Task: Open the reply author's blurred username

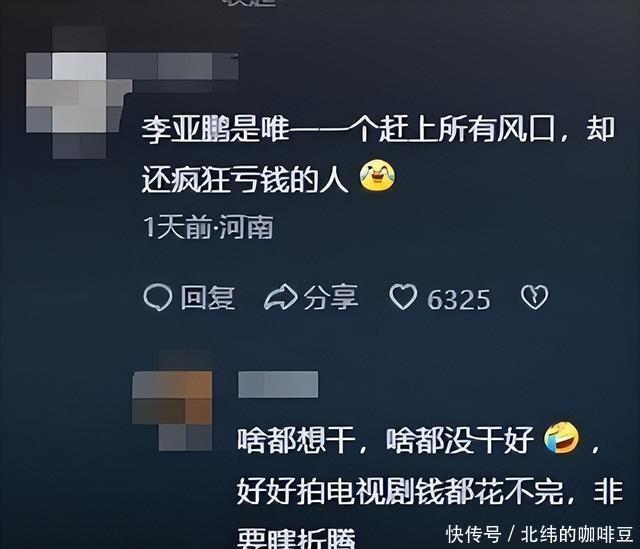Action: pyautogui.click(x=278, y=384)
